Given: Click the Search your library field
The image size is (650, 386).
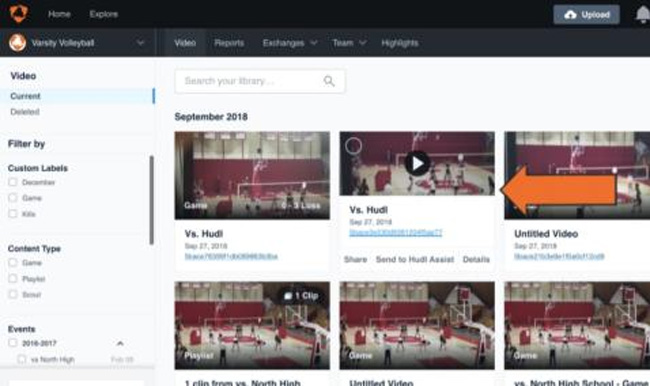Looking at the screenshot, I should [x=260, y=81].
